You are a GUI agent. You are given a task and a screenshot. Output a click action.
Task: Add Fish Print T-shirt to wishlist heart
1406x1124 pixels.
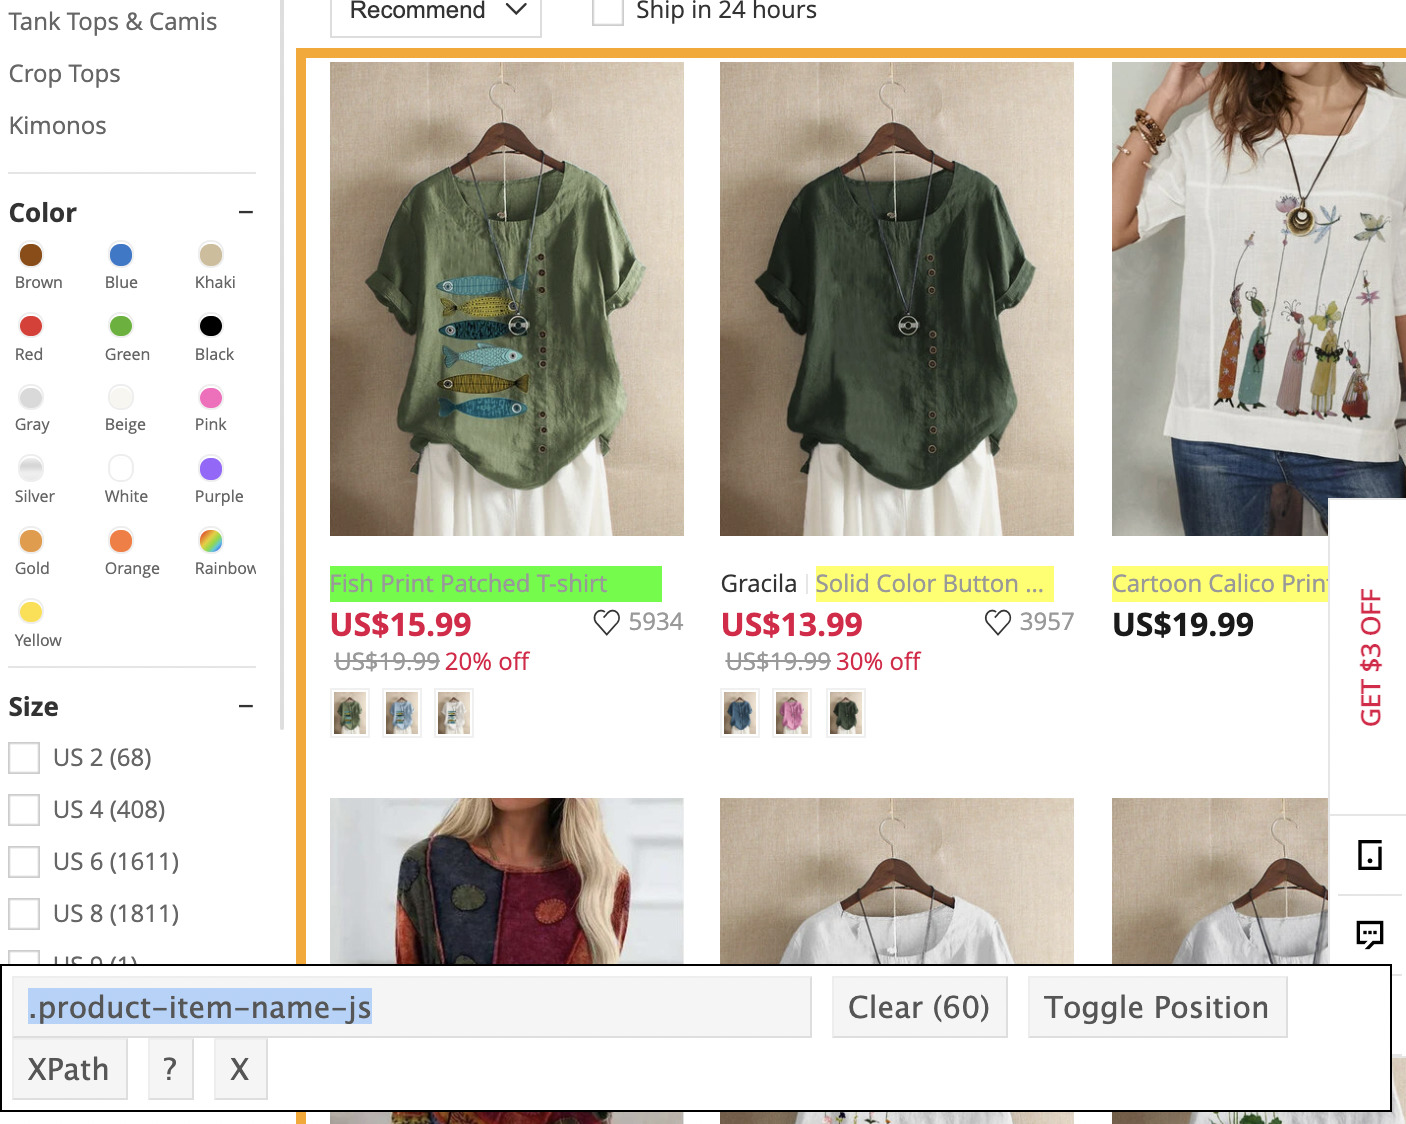[x=606, y=622]
